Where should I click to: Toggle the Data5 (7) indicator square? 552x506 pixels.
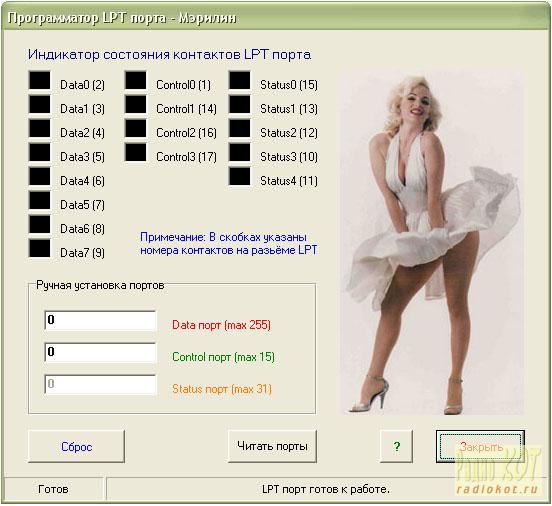pos(40,200)
